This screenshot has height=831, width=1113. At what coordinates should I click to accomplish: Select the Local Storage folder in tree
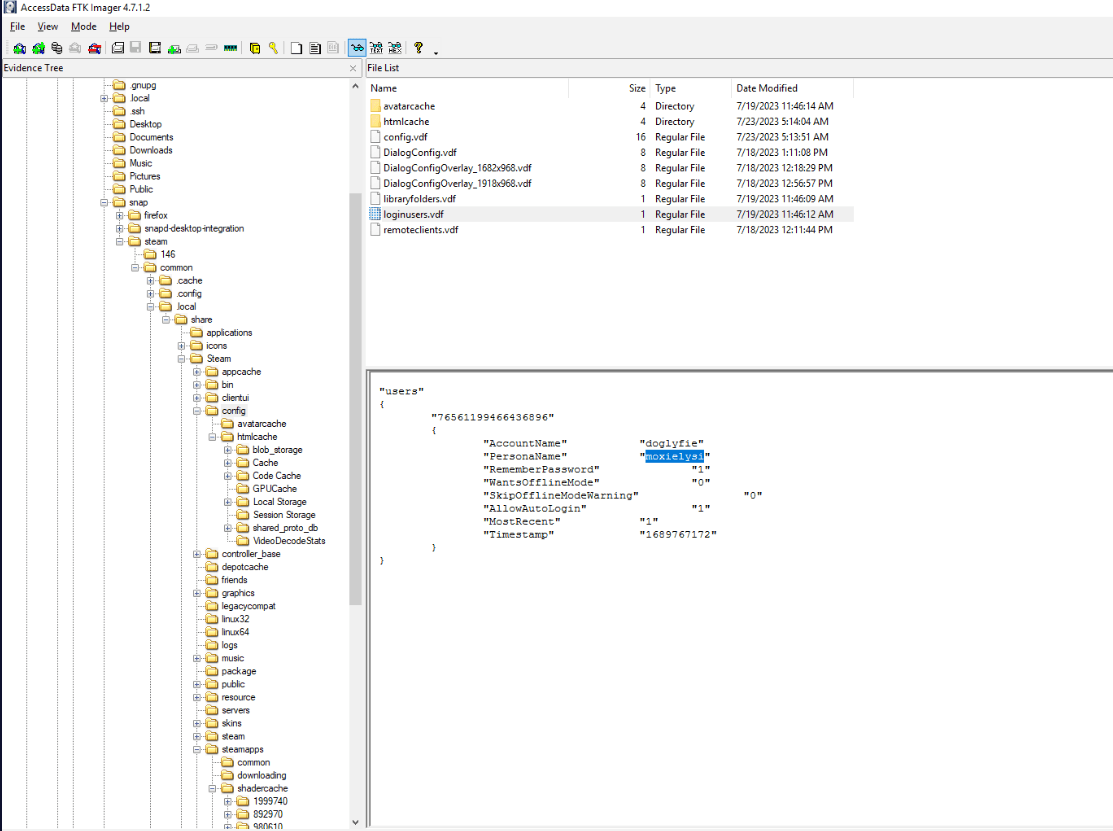tap(280, 502)
